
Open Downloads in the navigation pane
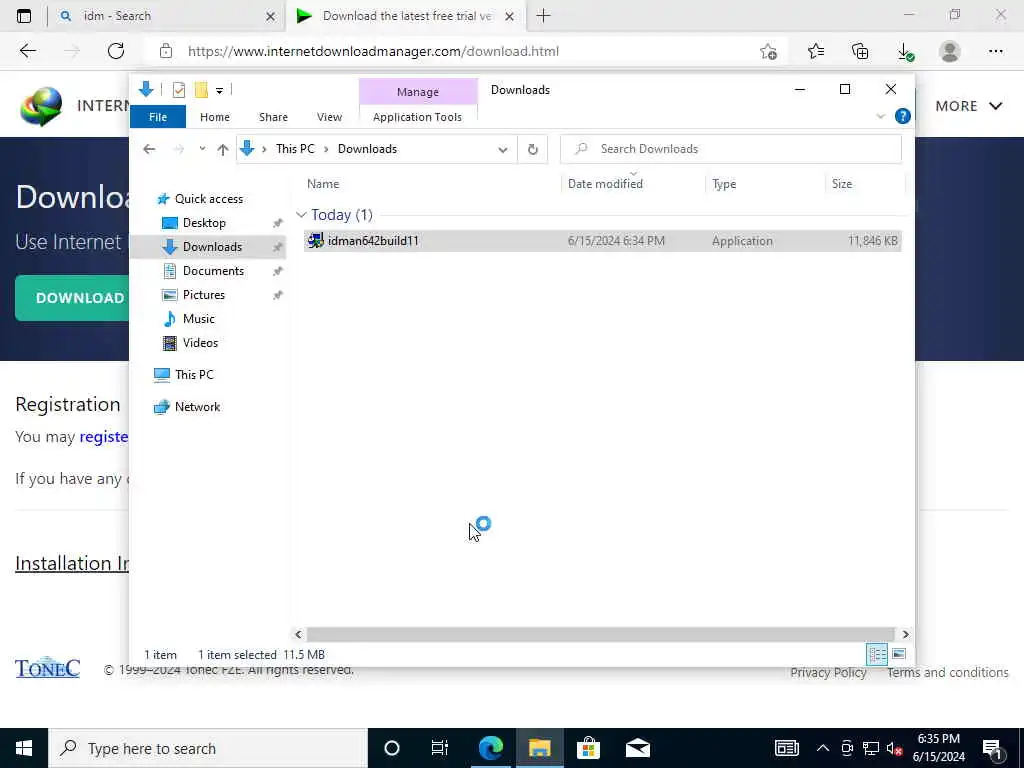point(212,247)
